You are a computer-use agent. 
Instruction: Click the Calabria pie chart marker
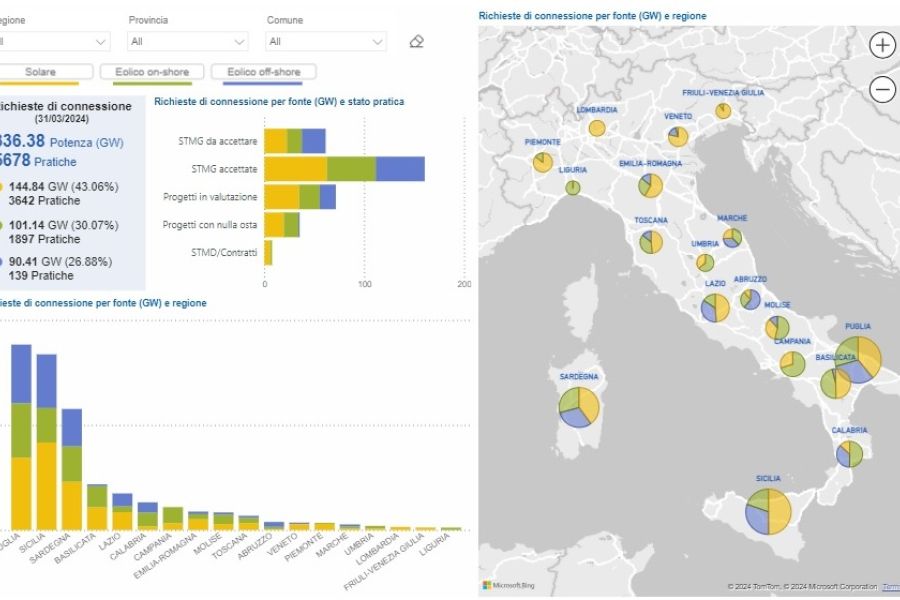click(850, 454)
